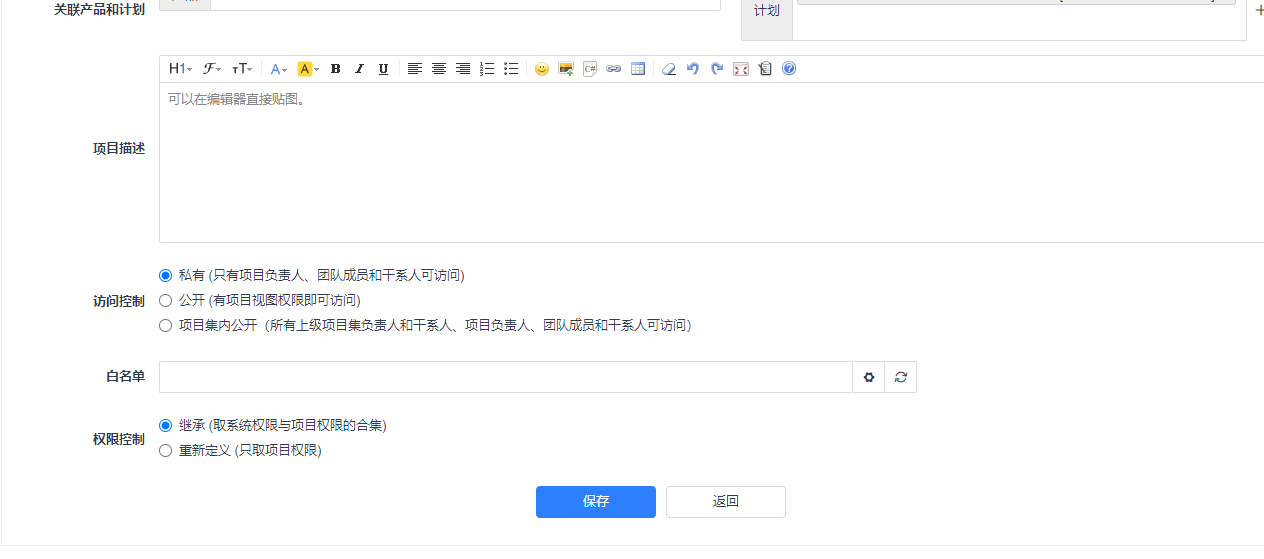The height and width of the screenshot is (559, 1264).
Task: Click the plus icon beside 计划
Action: tap(1258, 10)
